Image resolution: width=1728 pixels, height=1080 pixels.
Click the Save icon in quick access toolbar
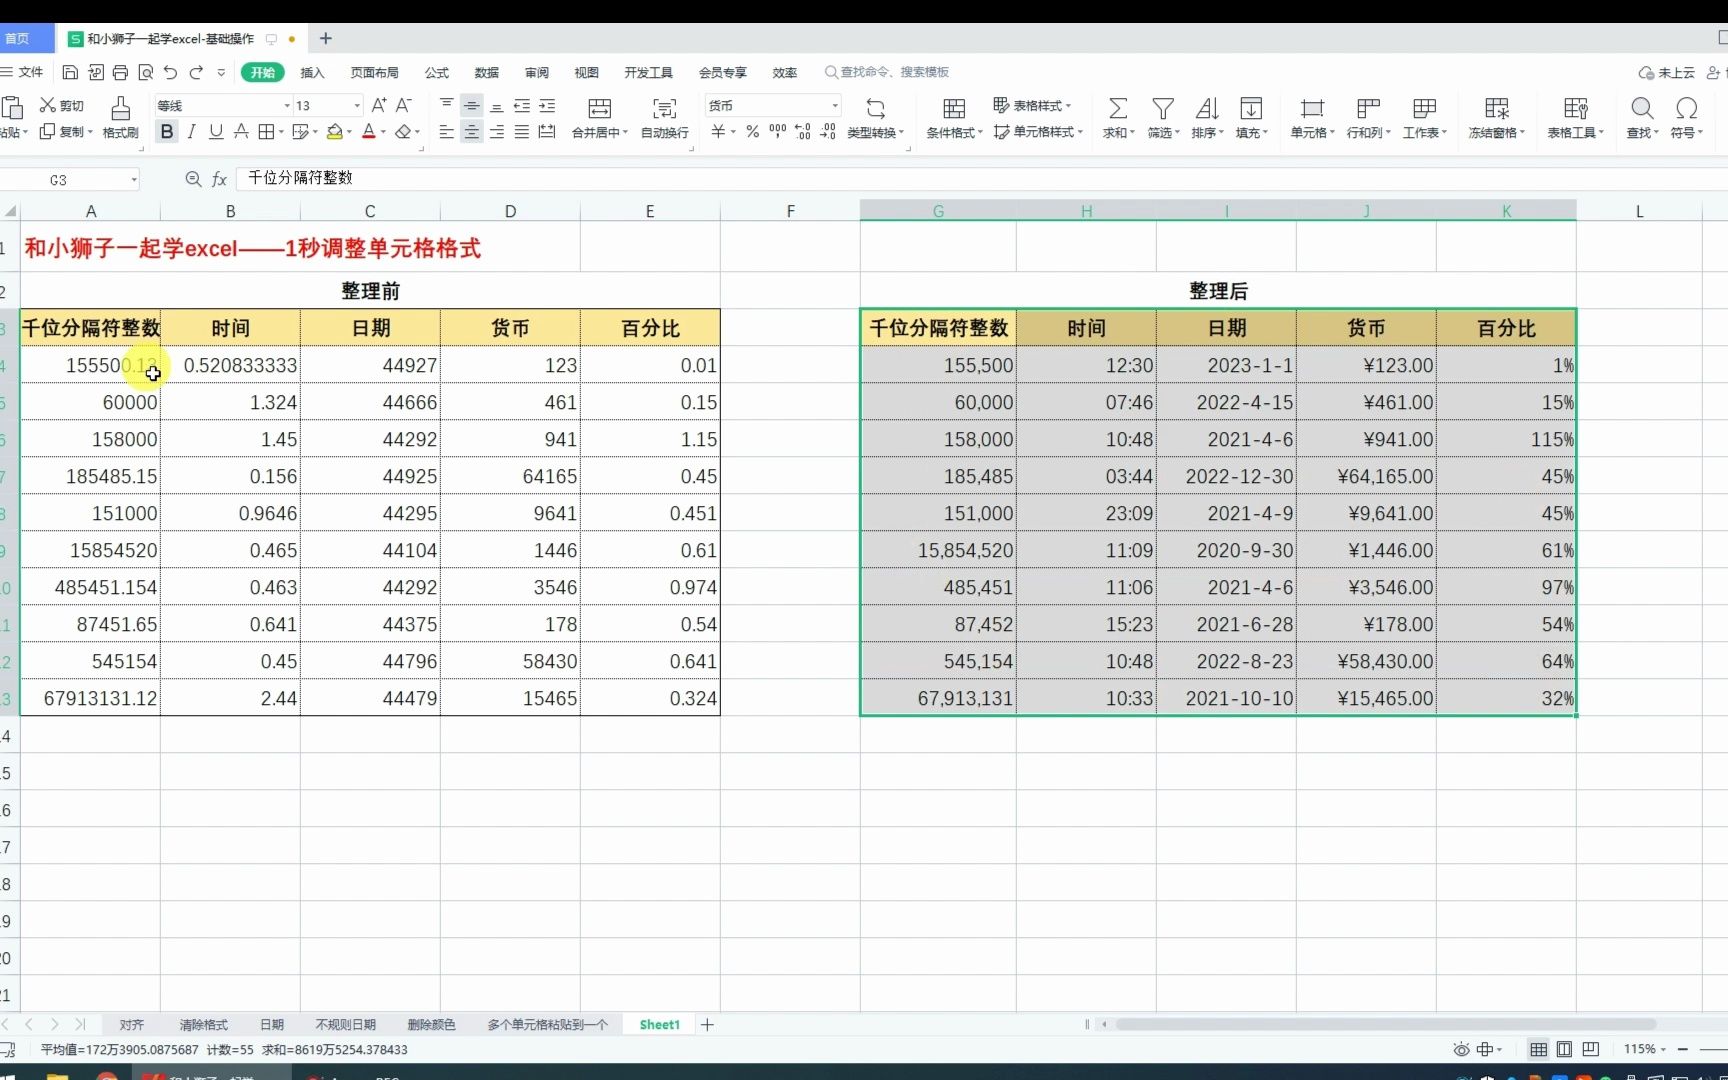click(x=70, y=72)
